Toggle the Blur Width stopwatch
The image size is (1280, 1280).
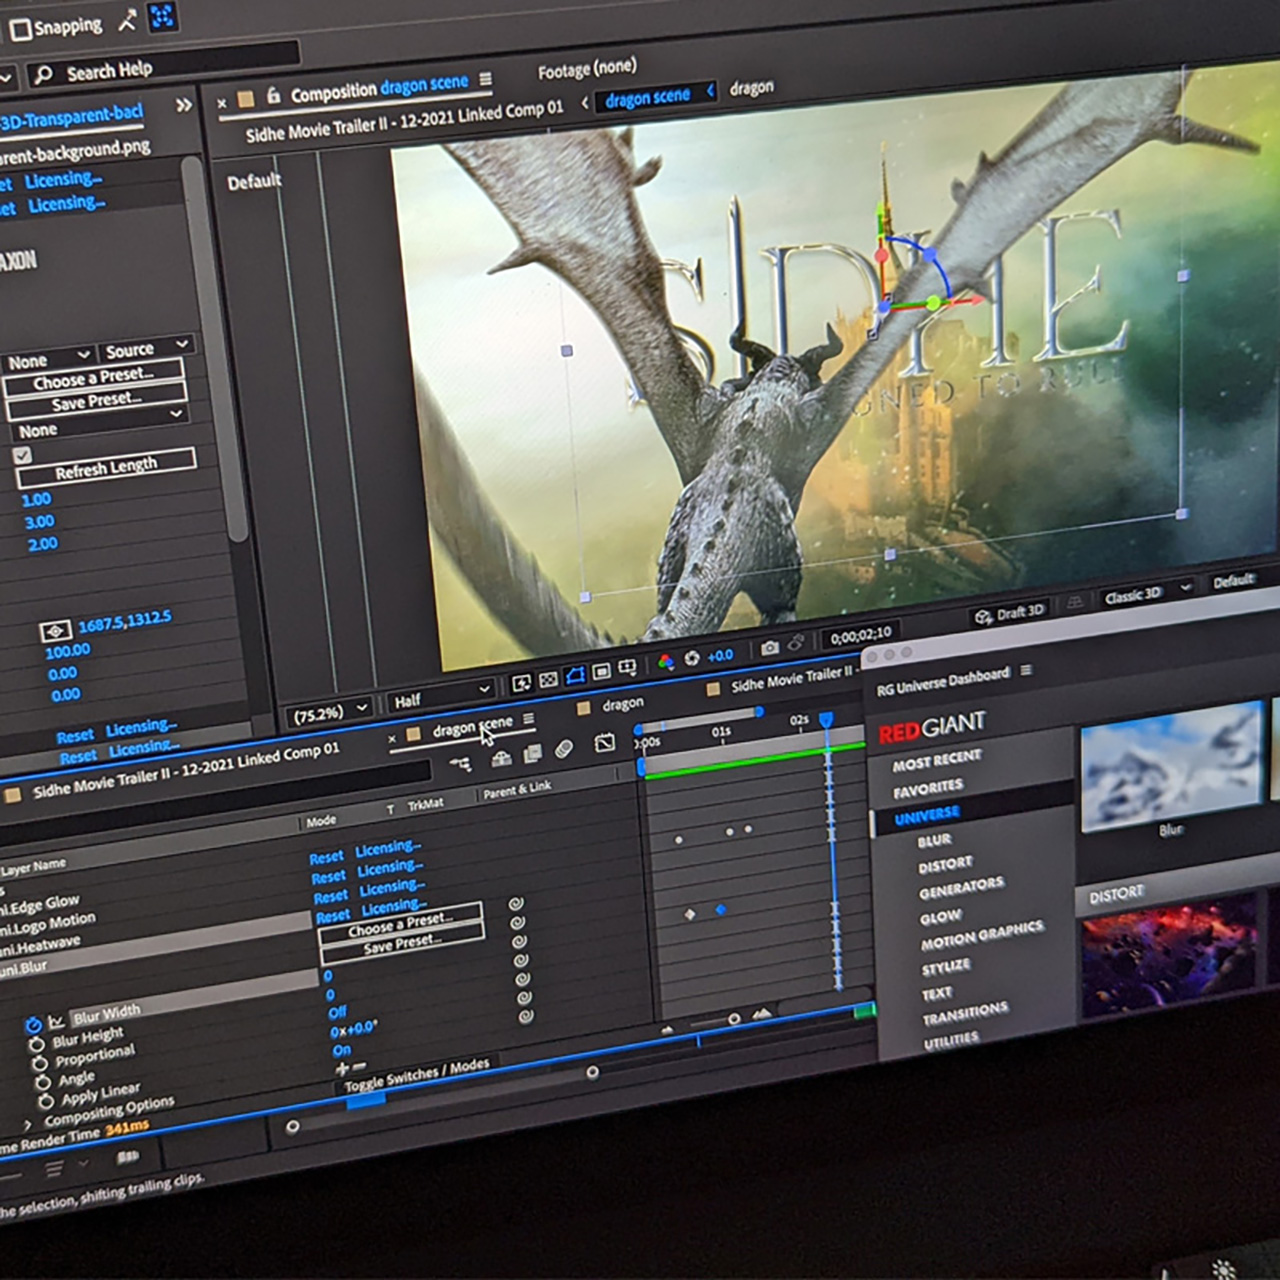[x=33, y=1025]
